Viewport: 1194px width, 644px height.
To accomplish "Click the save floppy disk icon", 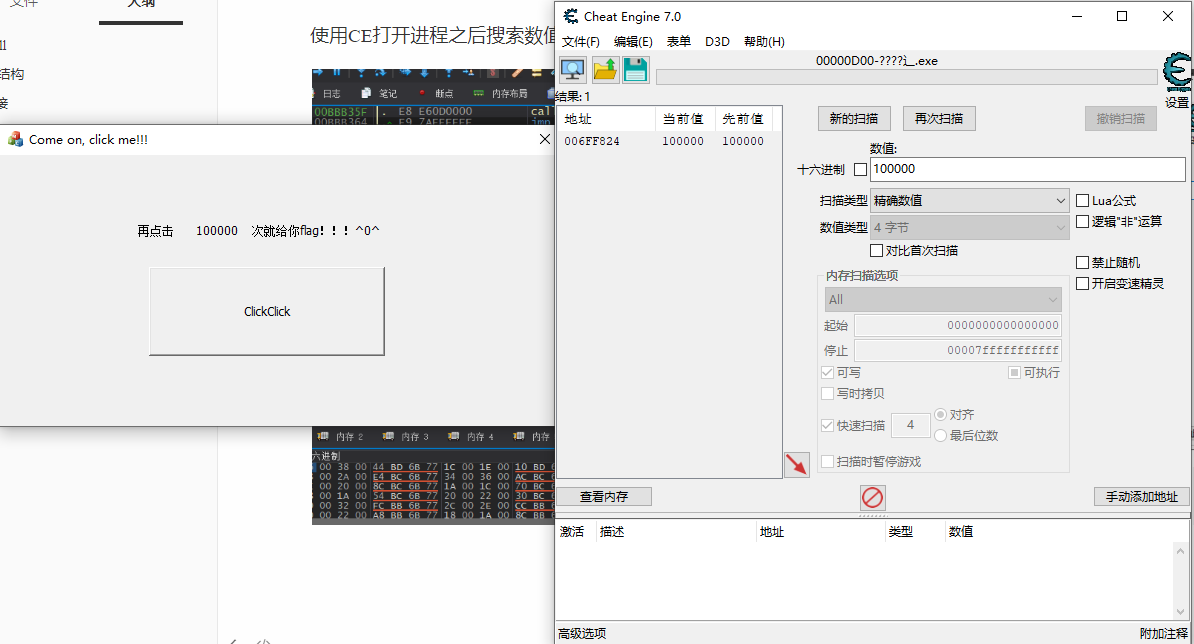I will [636, 70].
